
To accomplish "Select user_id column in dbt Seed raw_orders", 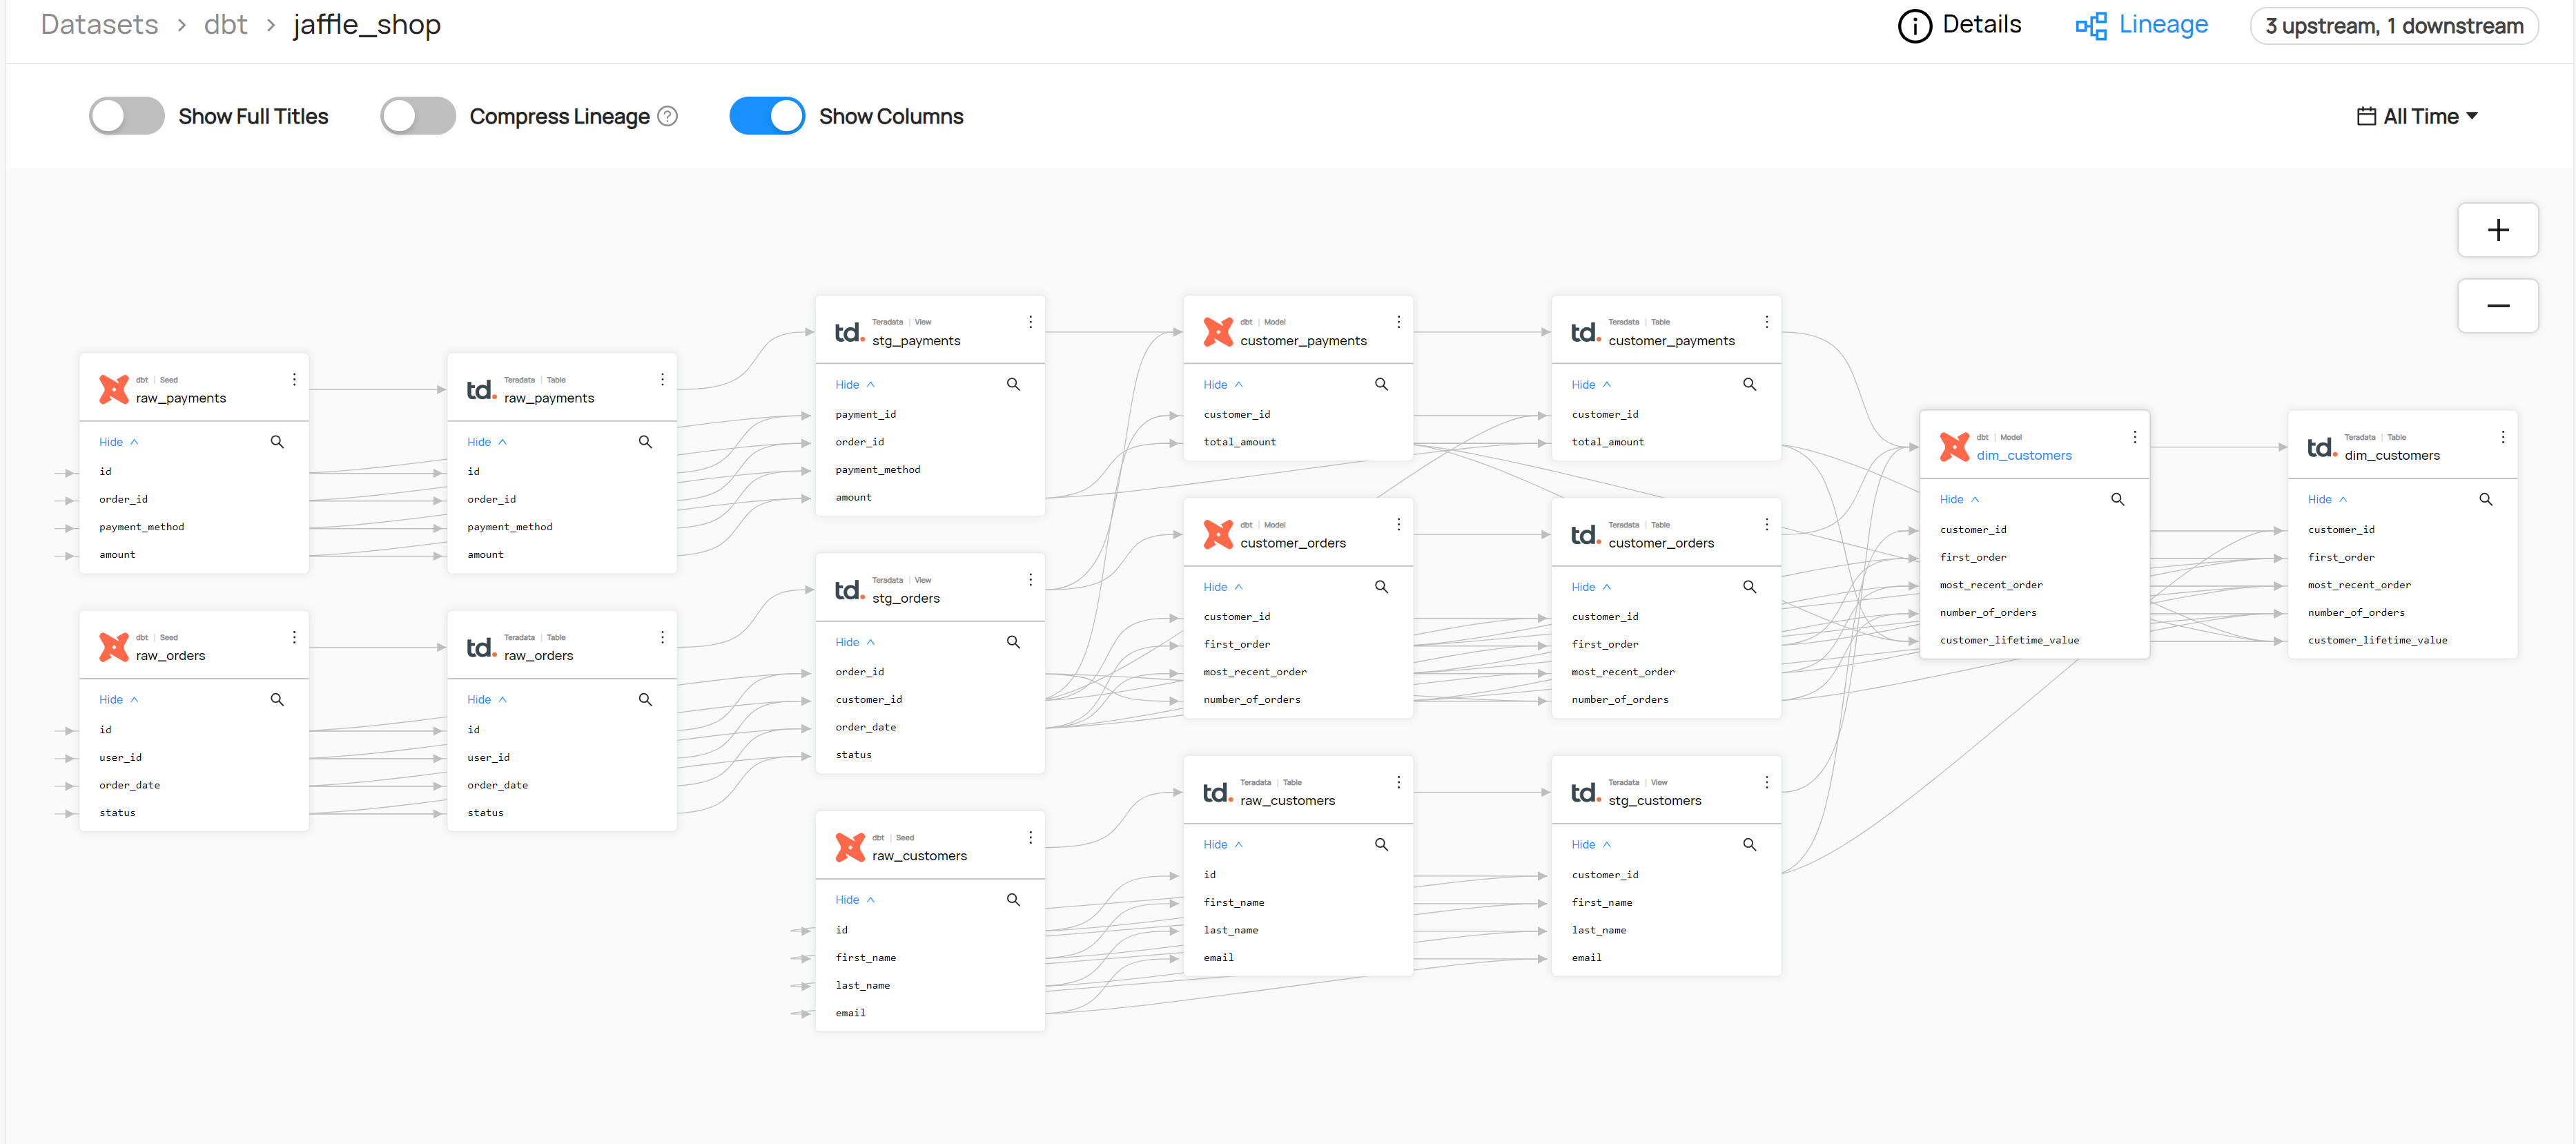I will [x=120, y=757].
